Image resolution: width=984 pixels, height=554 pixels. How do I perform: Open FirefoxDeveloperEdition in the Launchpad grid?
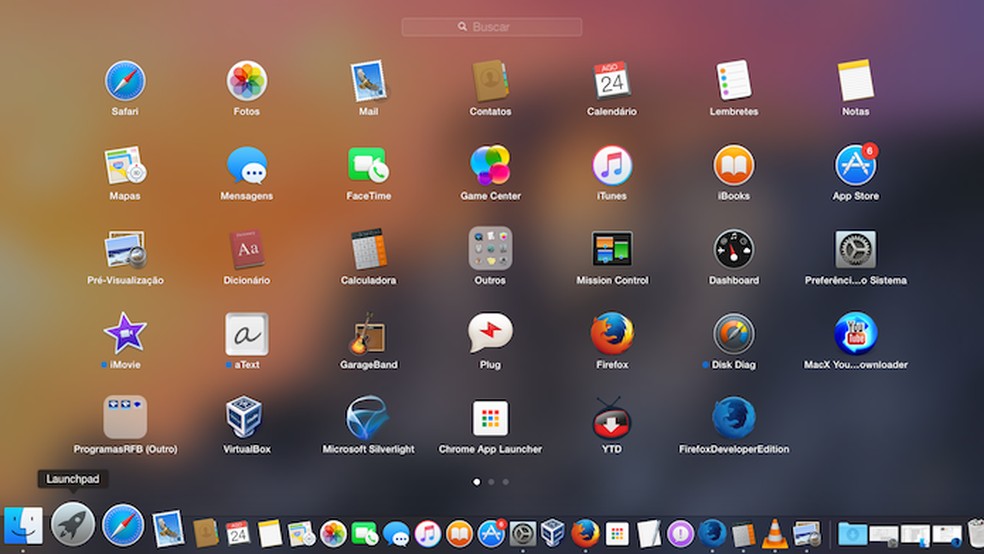pos(734,418)
